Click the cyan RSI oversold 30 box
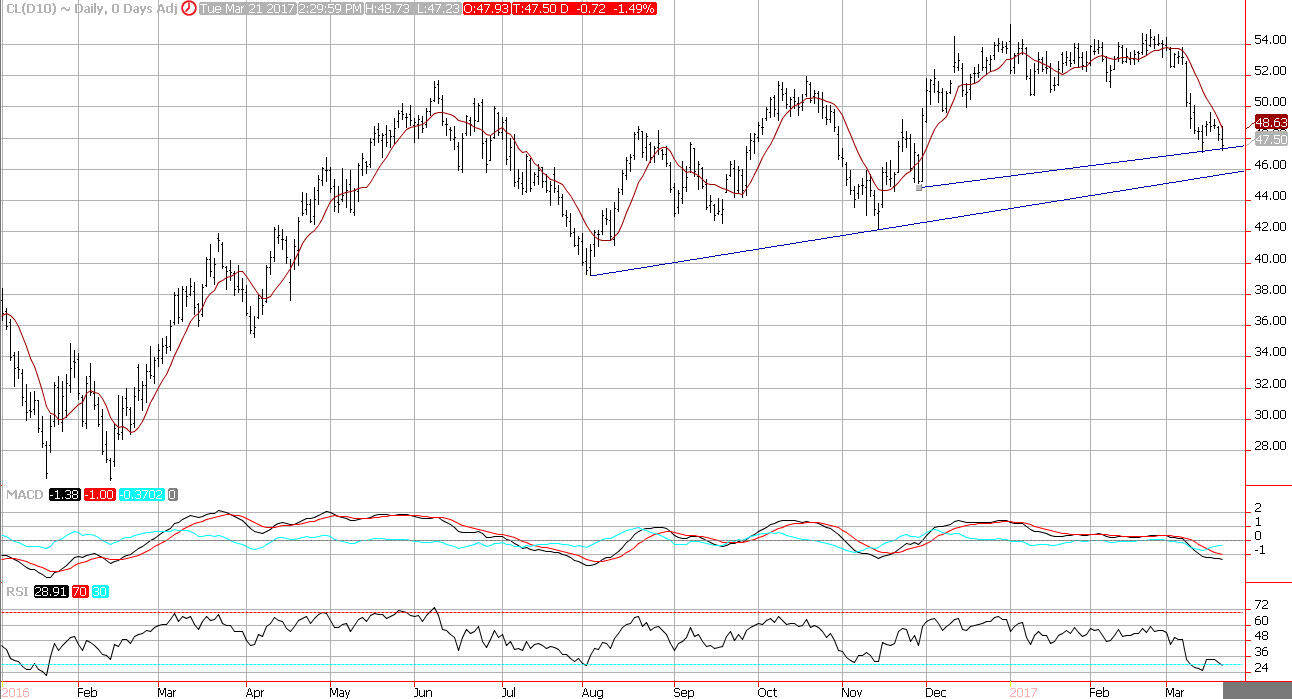This screenshot has height=699, width=1292. click(100, 592)
